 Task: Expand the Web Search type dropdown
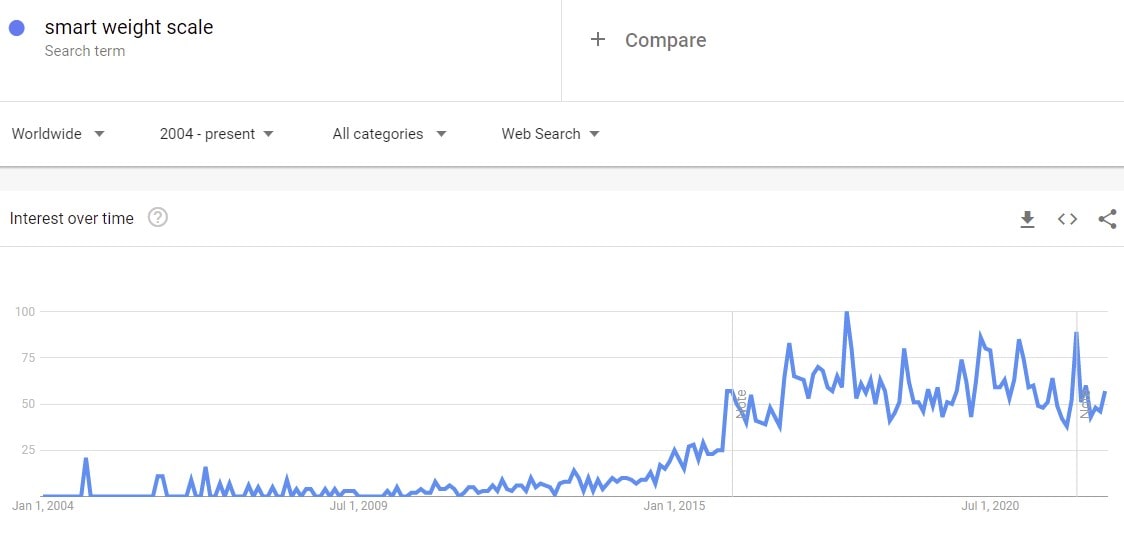coord(550,134)
